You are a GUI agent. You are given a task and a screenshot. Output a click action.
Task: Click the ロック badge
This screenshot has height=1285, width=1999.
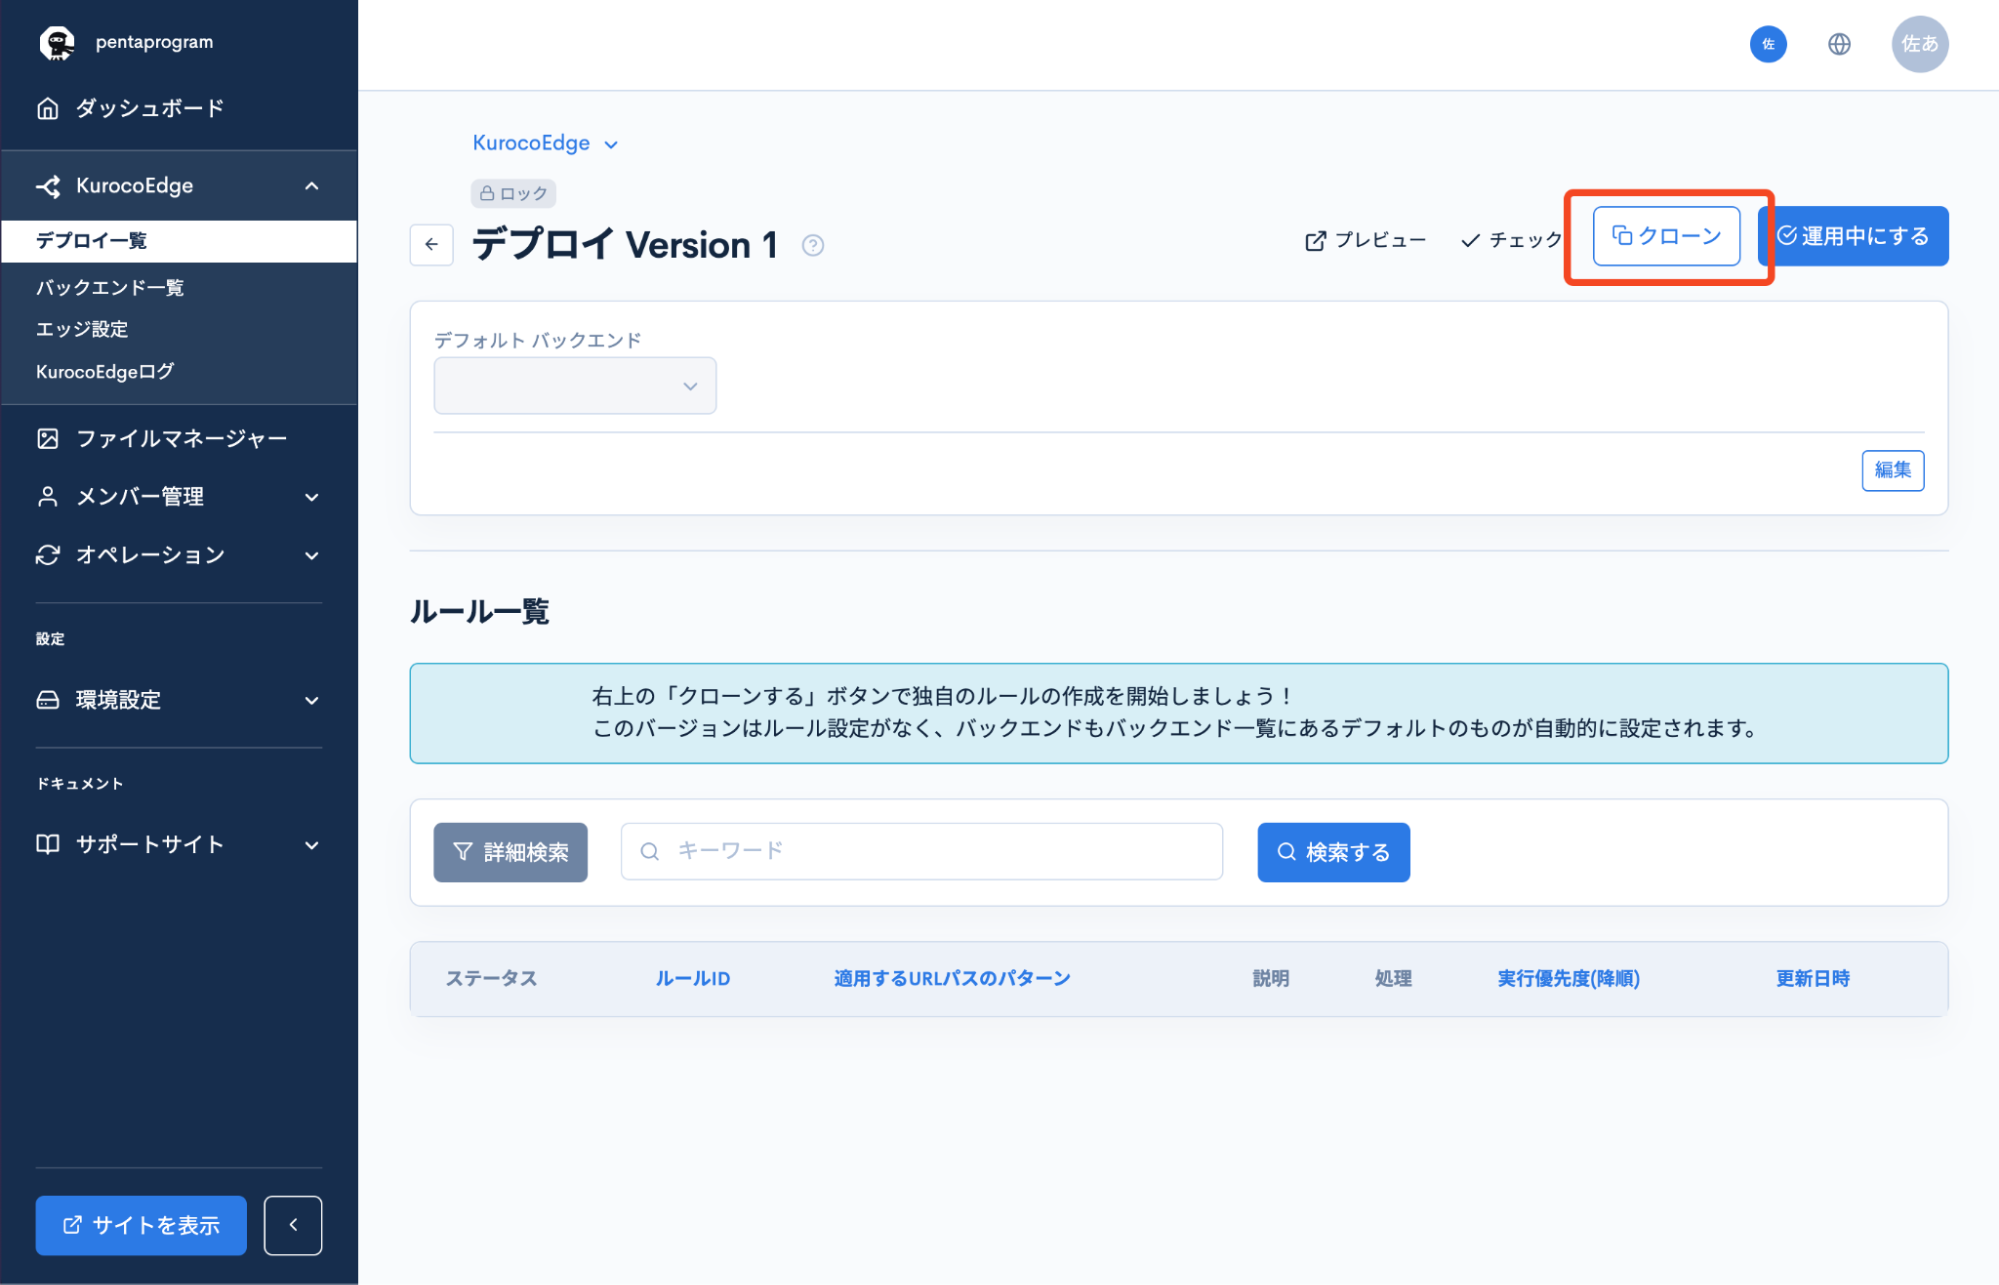pos(513,193)
